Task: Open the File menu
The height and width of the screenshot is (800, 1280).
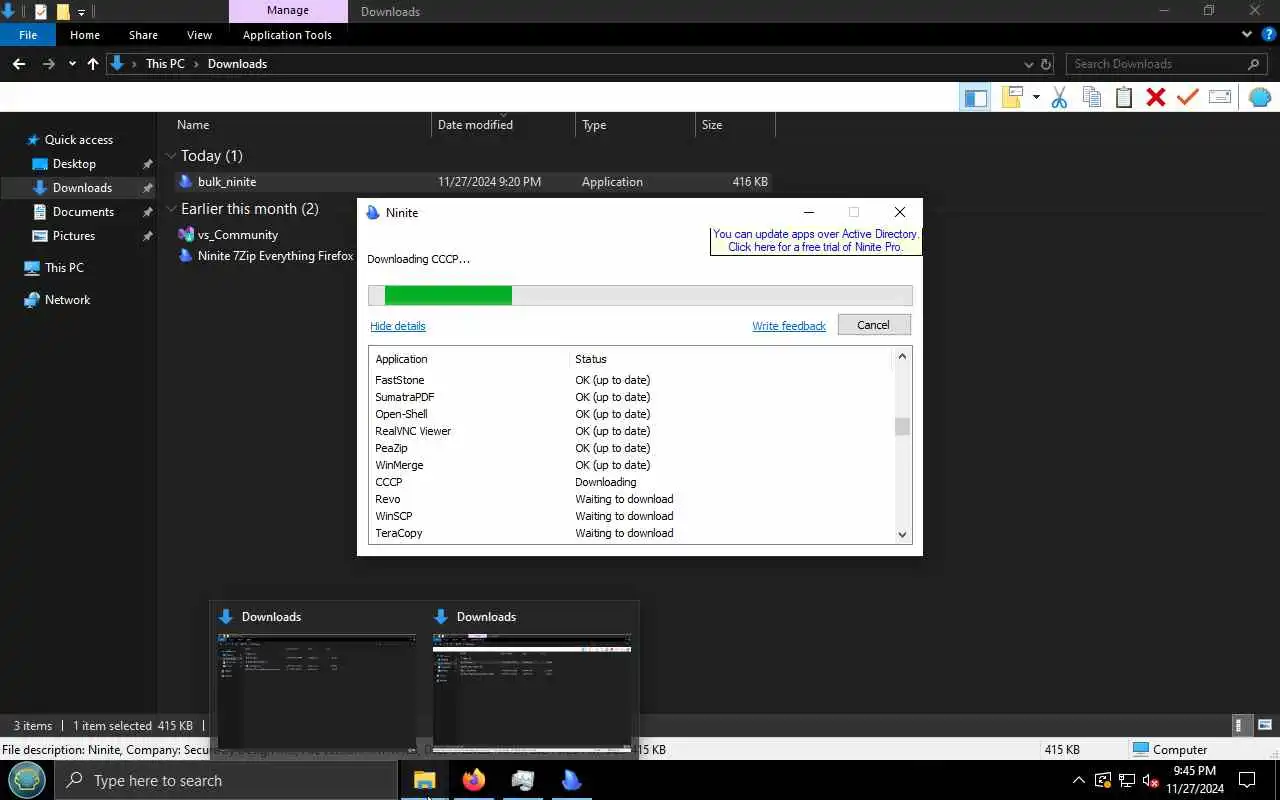Action: pyautogui.click(x=28, y=35)
